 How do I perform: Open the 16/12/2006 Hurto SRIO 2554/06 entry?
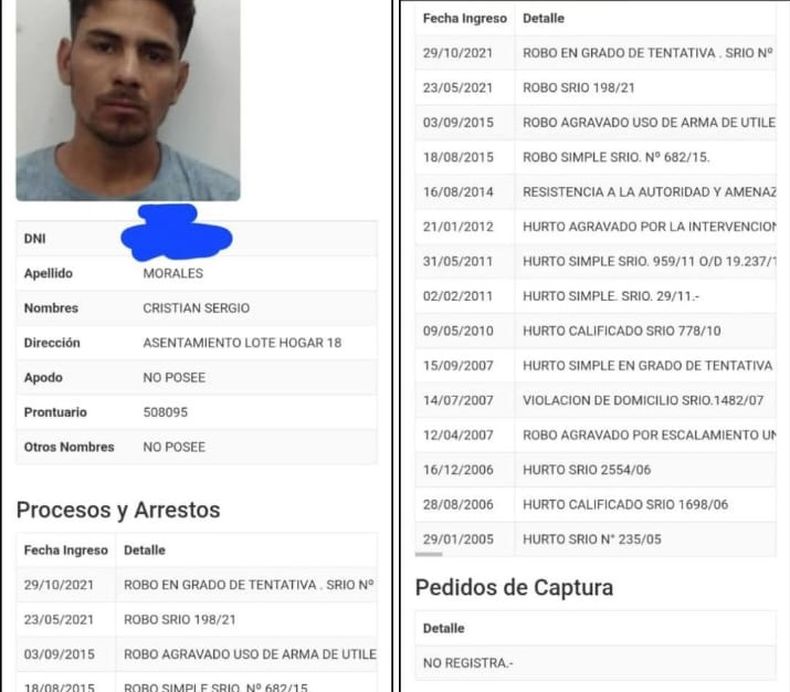click(596, 470)
